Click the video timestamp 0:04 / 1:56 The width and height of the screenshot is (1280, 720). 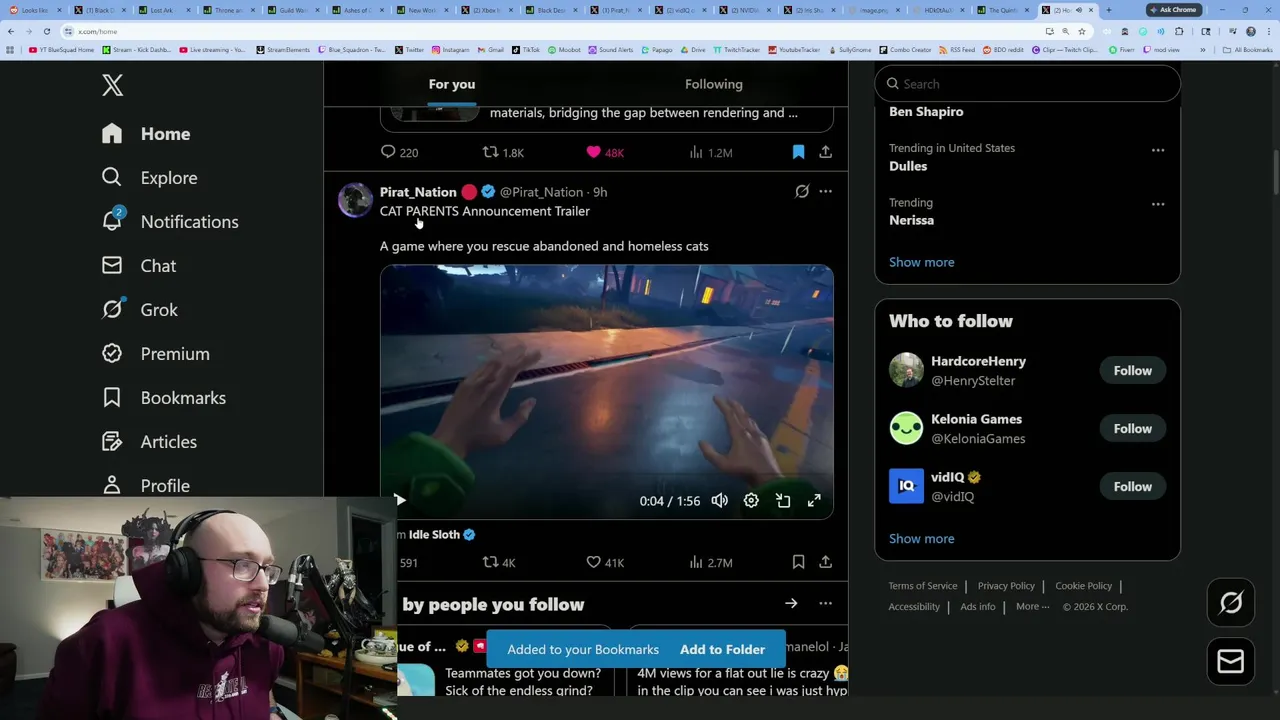(670, 501)
